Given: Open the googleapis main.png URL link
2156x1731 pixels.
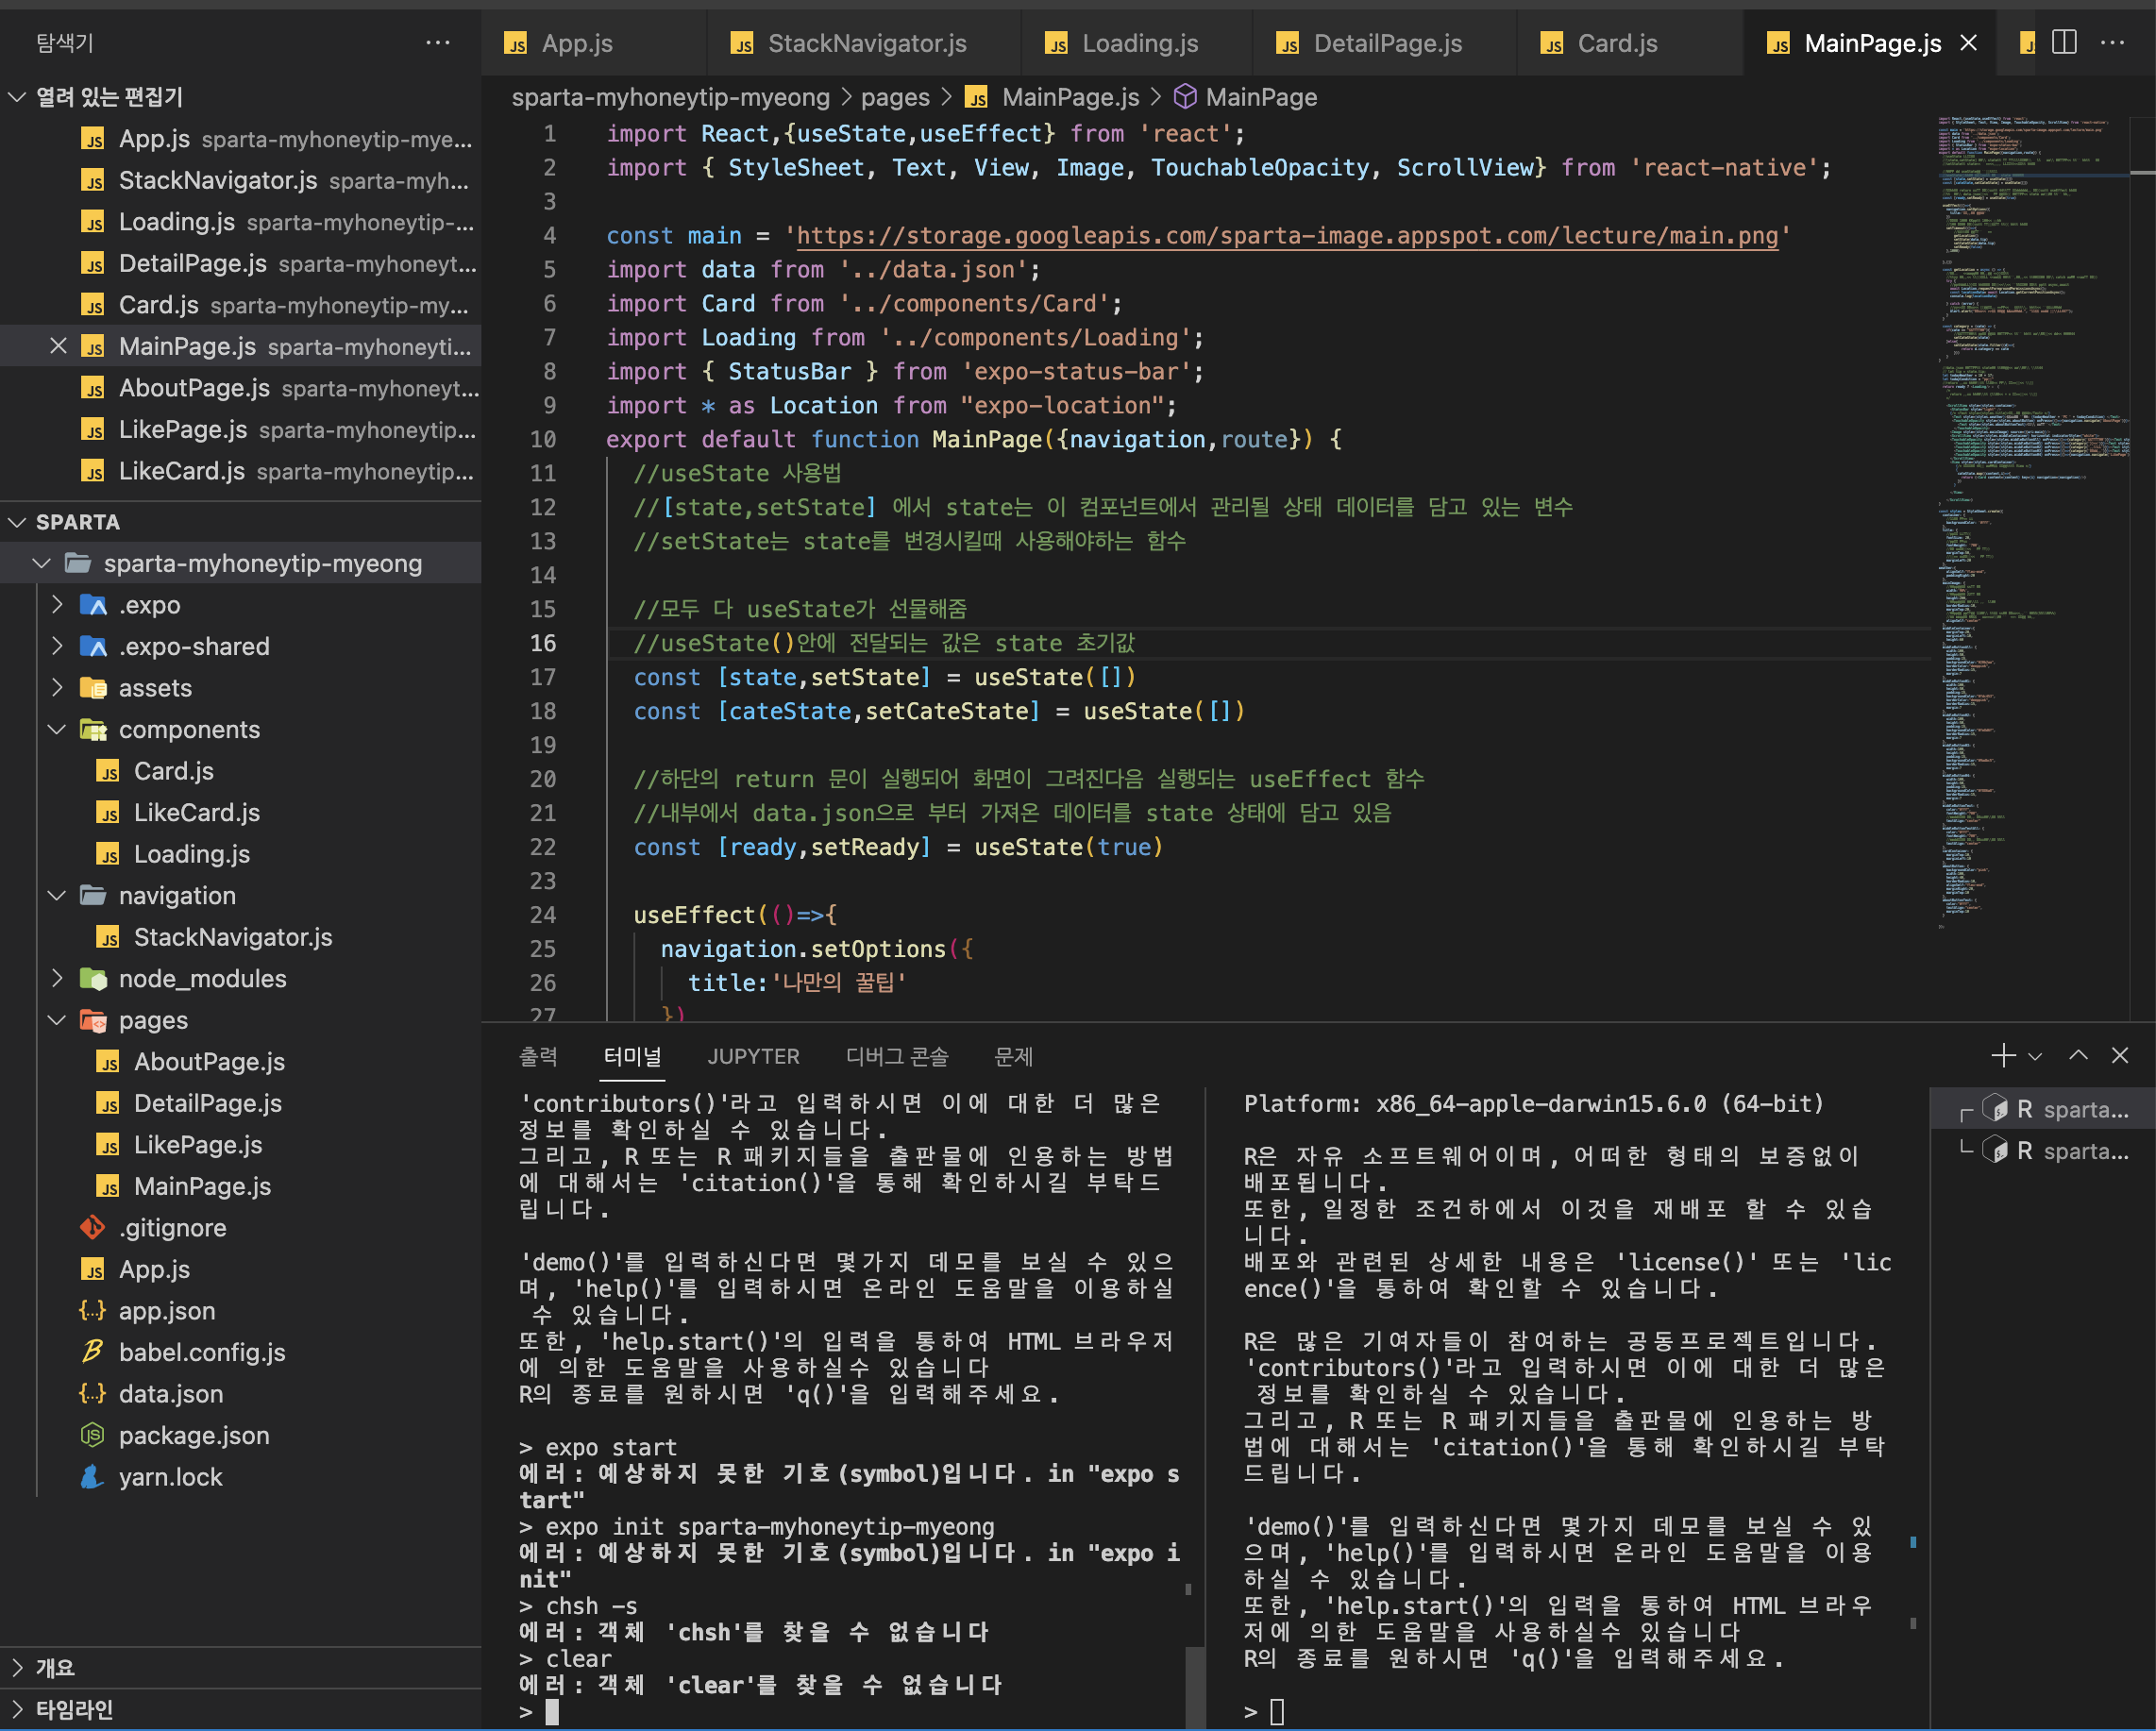Looking at the screenshot, I should point(1287,235).
